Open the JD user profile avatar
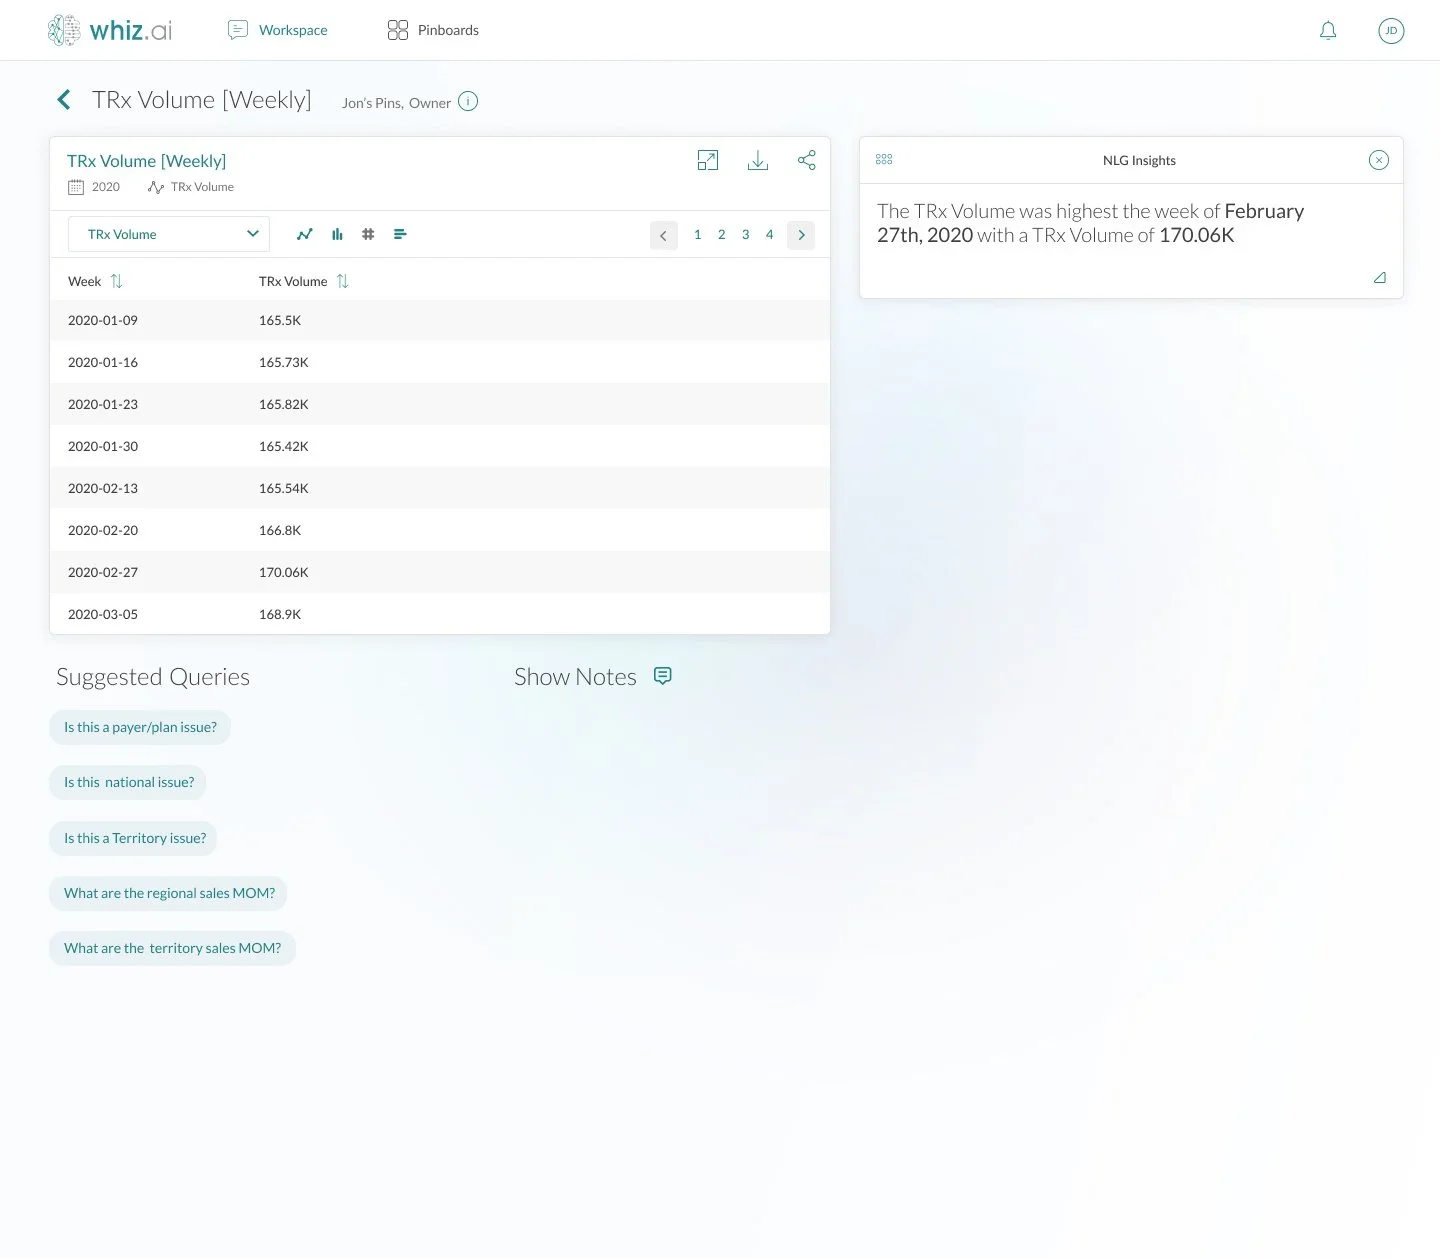 (1391, 30)
